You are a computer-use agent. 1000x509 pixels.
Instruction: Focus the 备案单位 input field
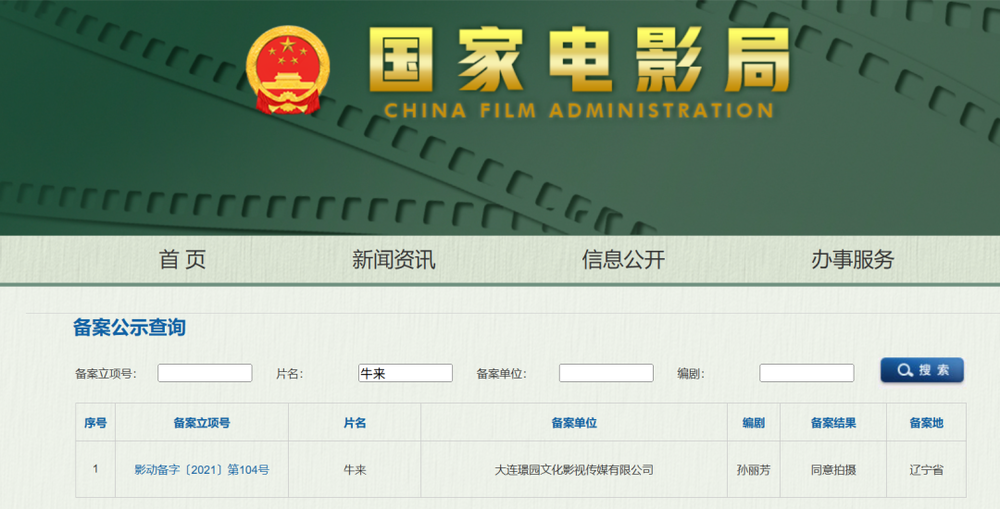(606, 373)
